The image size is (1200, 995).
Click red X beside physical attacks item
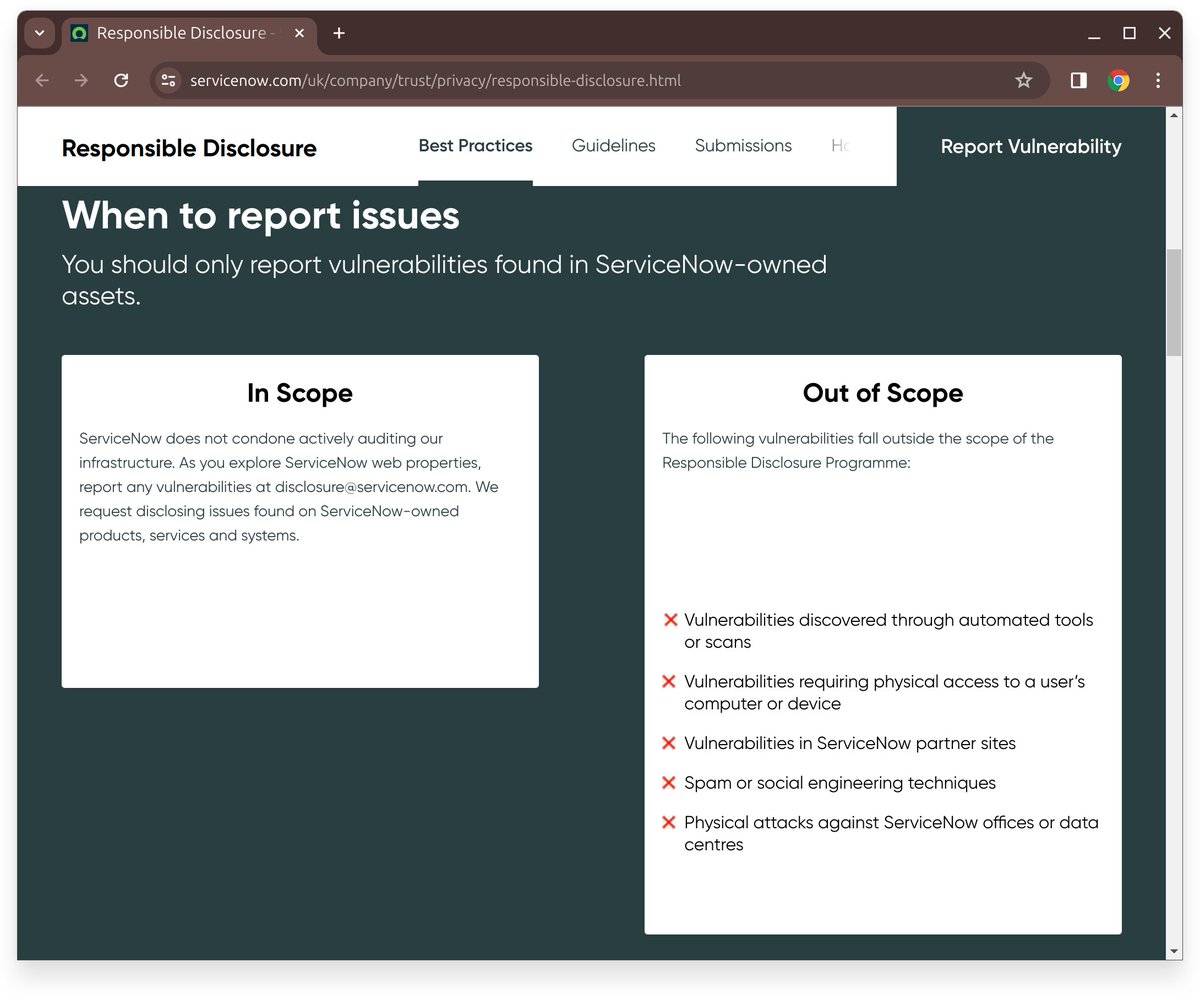670,823
